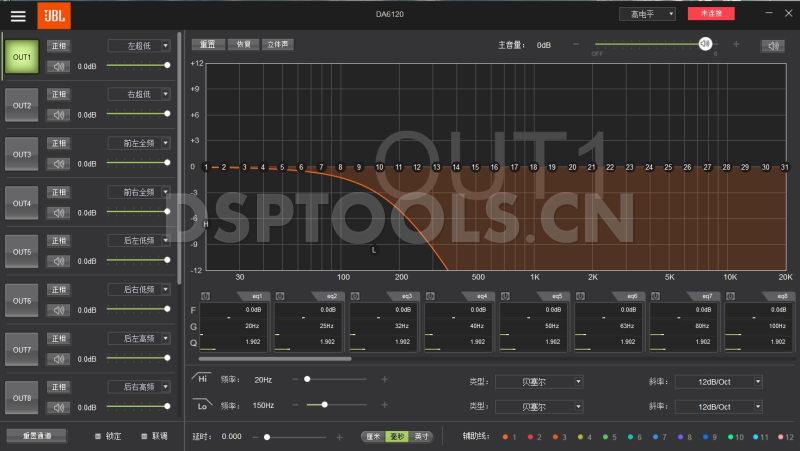The height and width of the screenshot is (451, 800).
Task: Click the Hi pass filter icon
Action: click(x=202, y=378)
